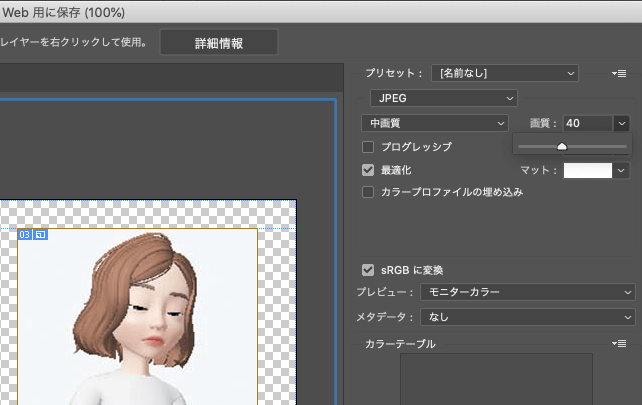This screenshot has width=642, height=405.
Task: Expand the 中画質 quality preset dropdown
Action: coord(435,123)
